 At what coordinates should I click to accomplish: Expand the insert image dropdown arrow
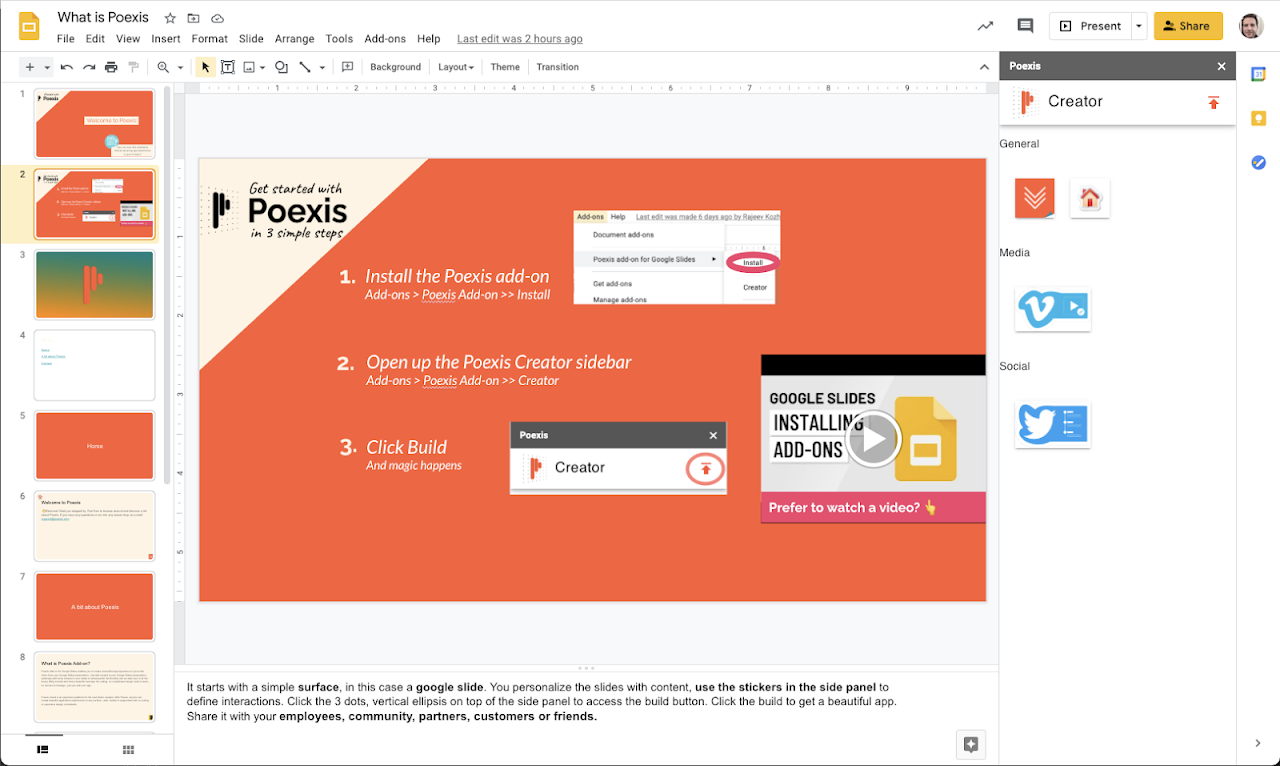(x=263, y=67)
